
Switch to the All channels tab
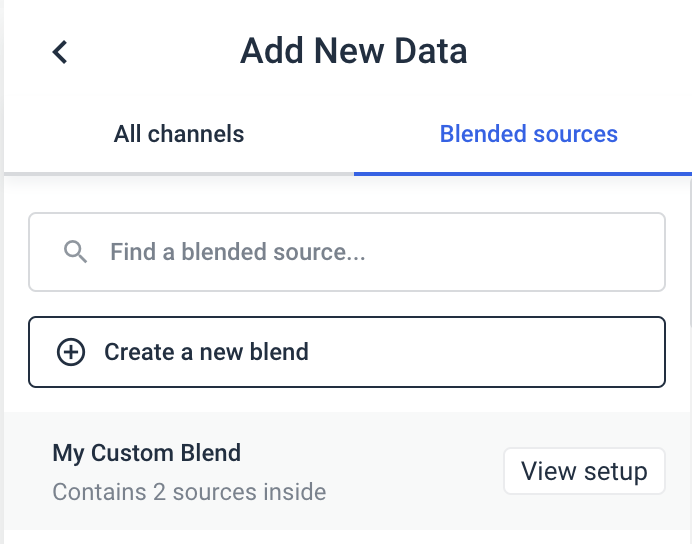tap(178, 134)
